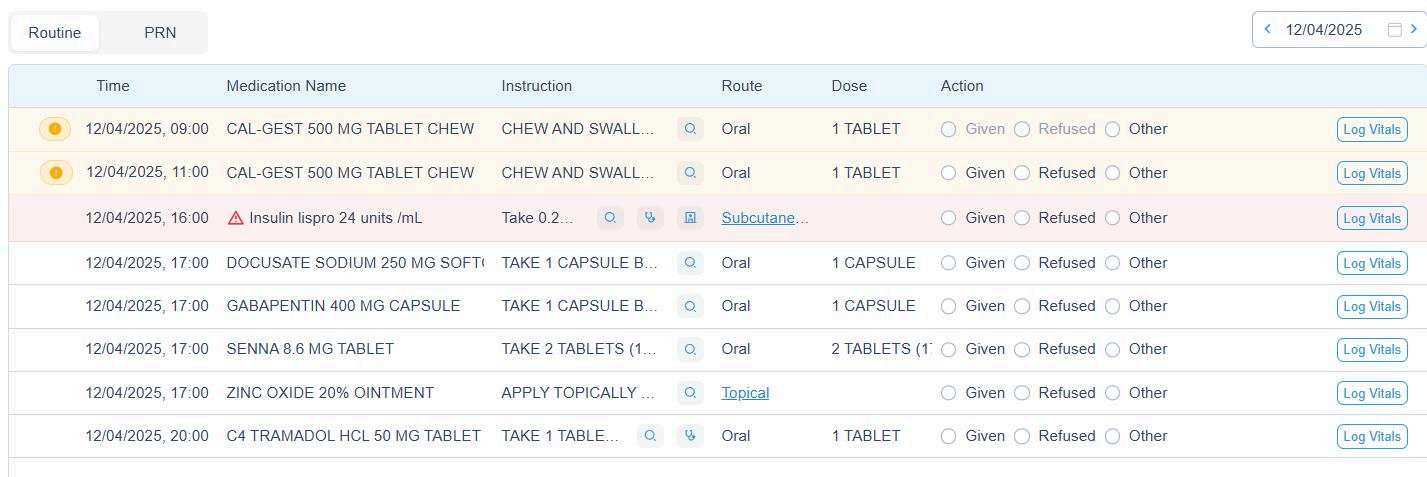Advance to next day with right chevron
Image resolution: width=1427 pixels, height=477 pixels.
[x=1414, y=30]
